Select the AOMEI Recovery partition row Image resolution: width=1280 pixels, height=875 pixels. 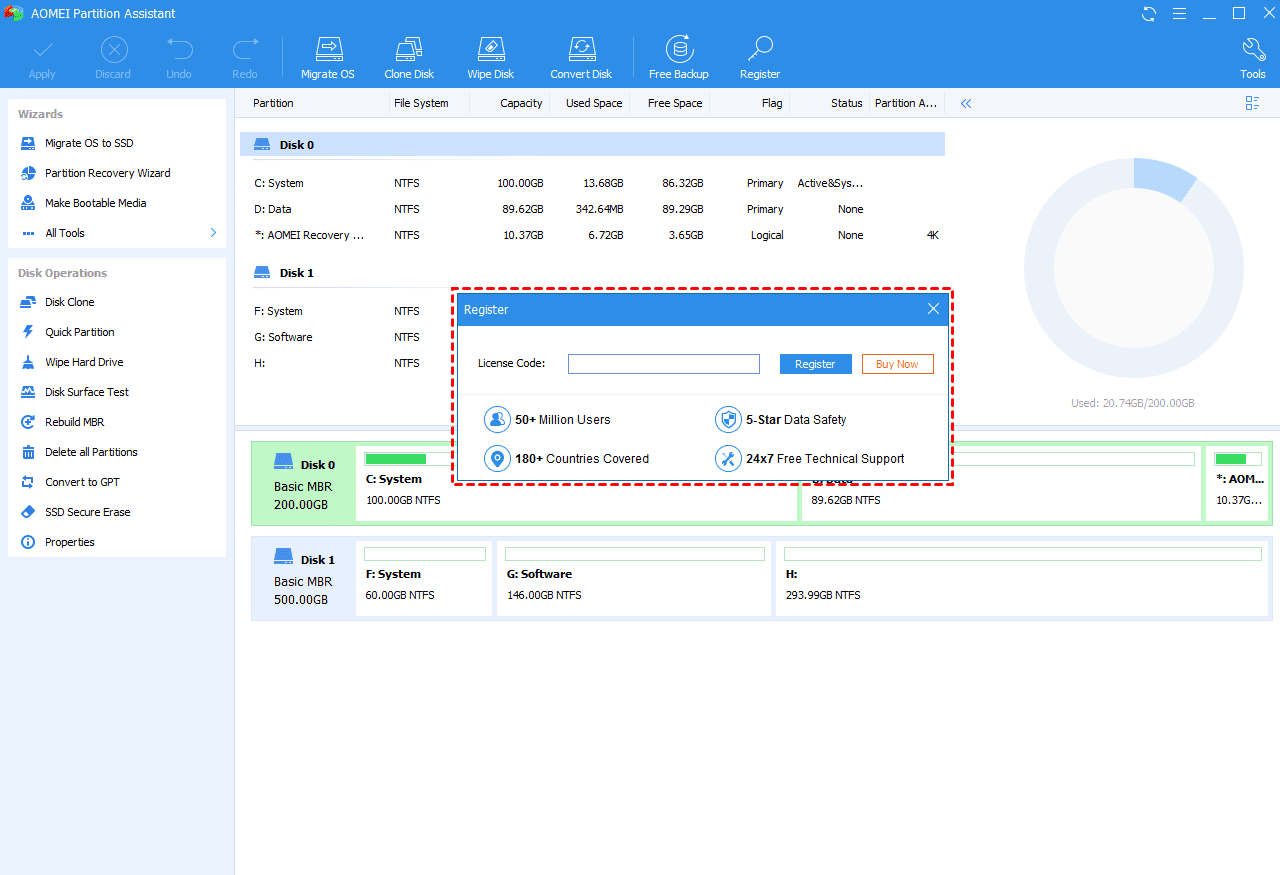592,235
